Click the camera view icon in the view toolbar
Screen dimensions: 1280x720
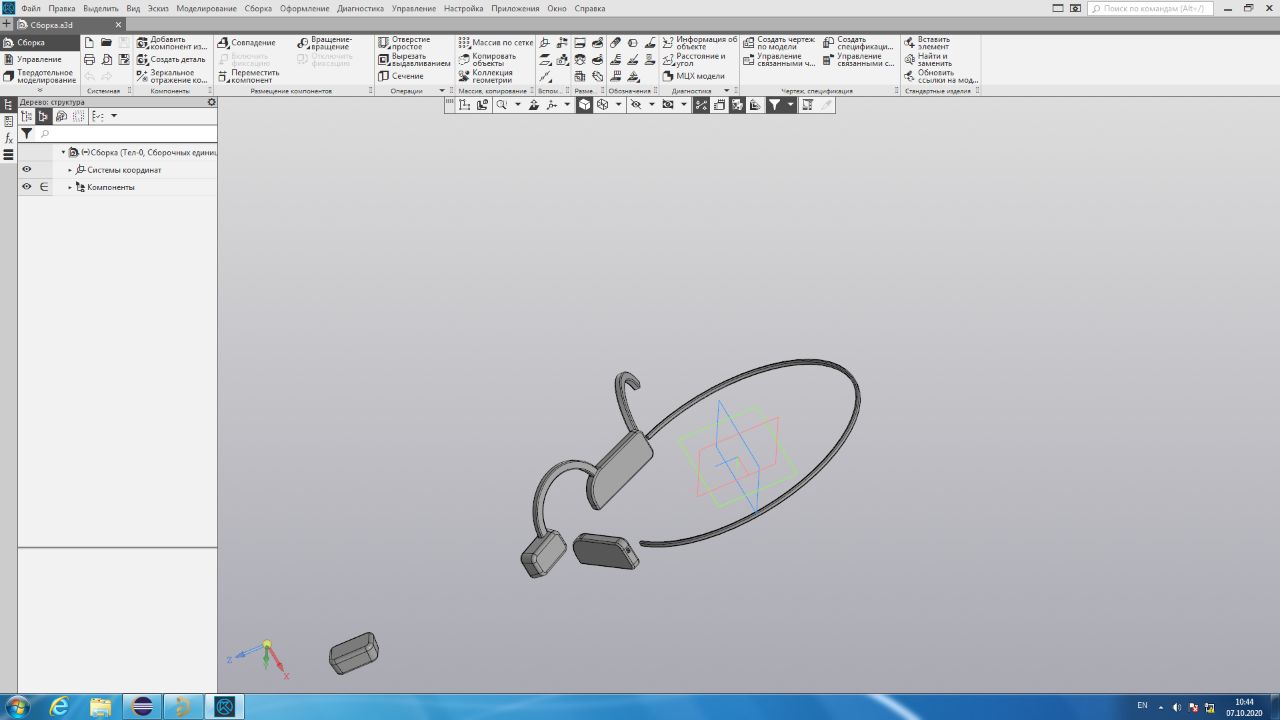(668, 104)
